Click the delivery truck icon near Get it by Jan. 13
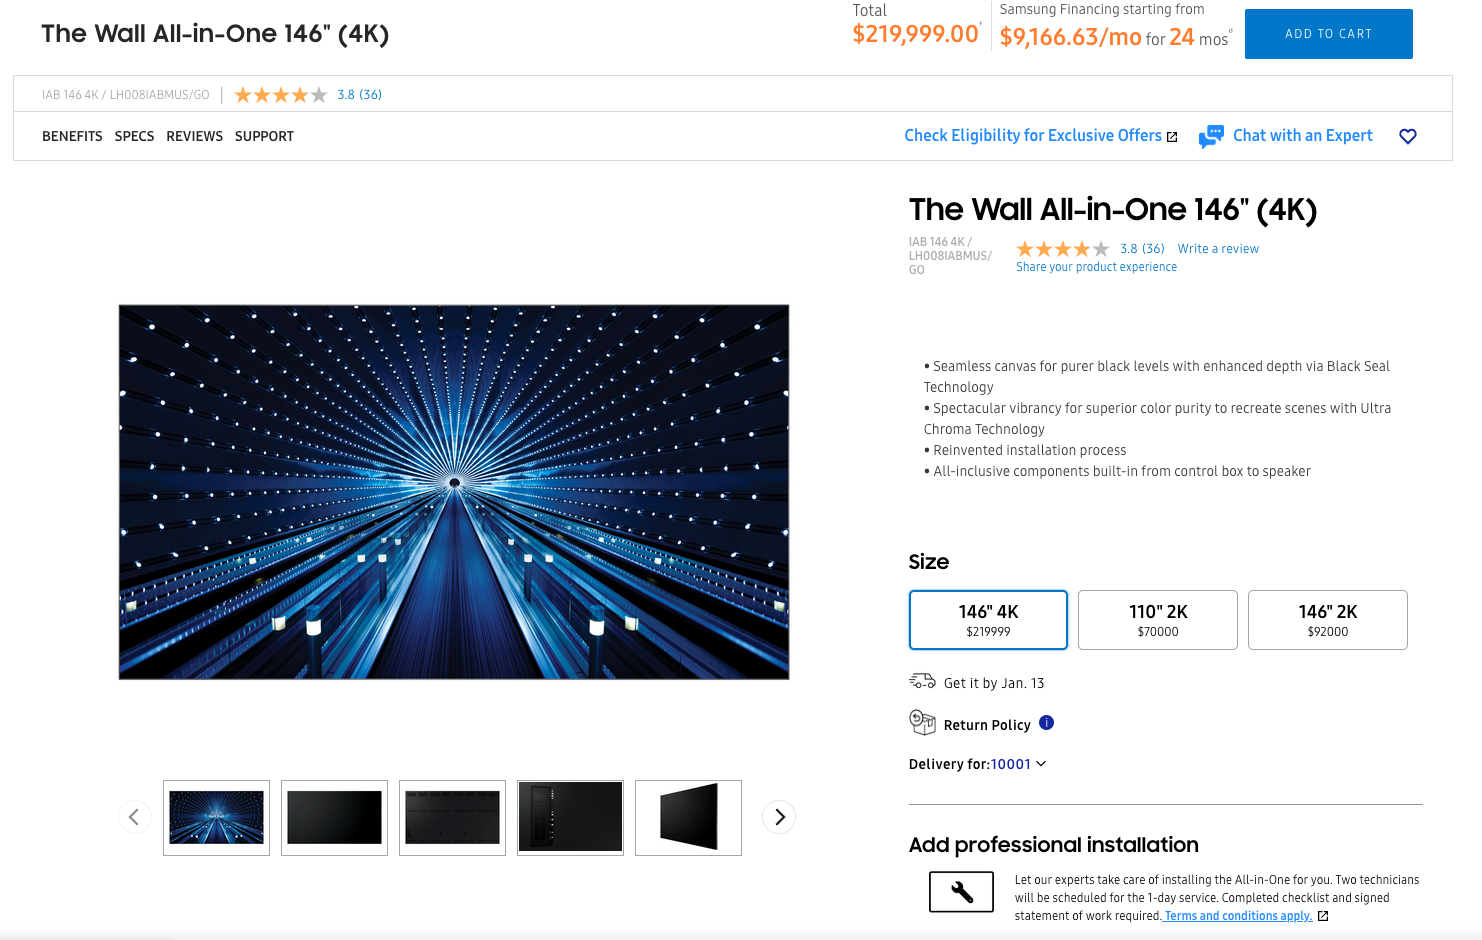The image size is (1482, 940). (x=921, y=680)
